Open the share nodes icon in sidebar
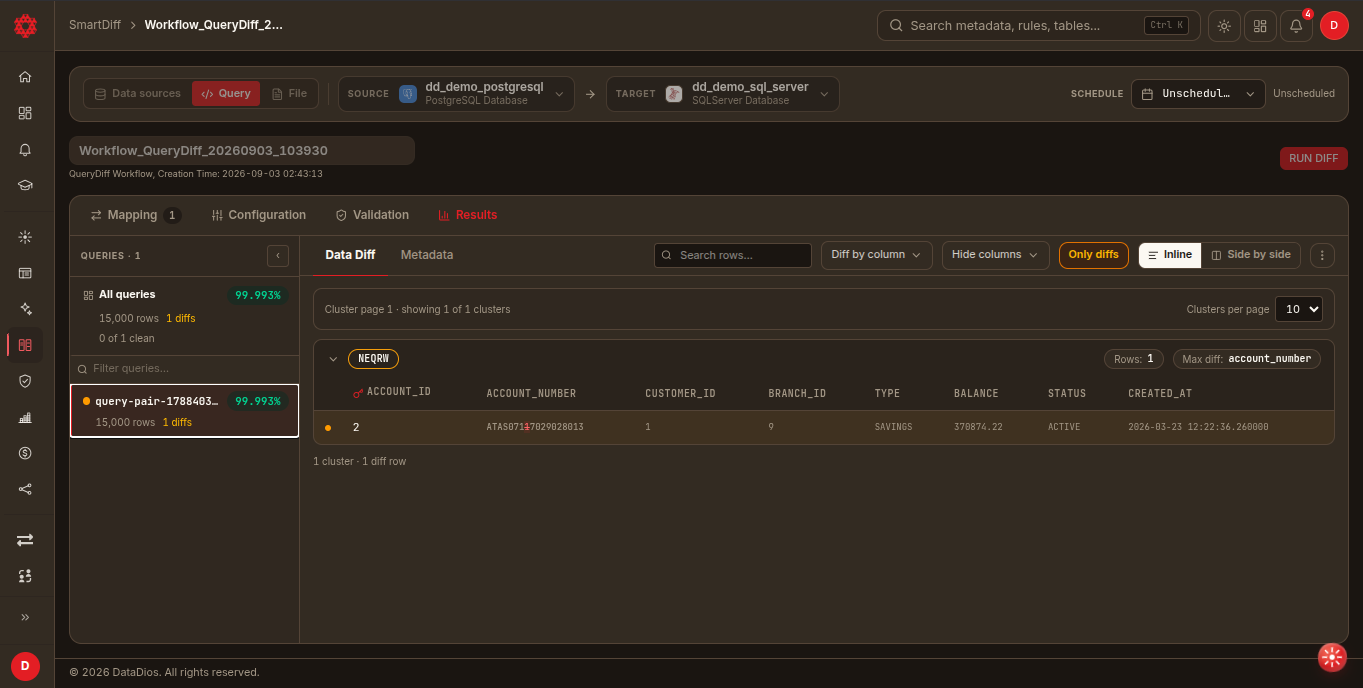Screen dimensions: 1363x688 click(x=25, y=489)
